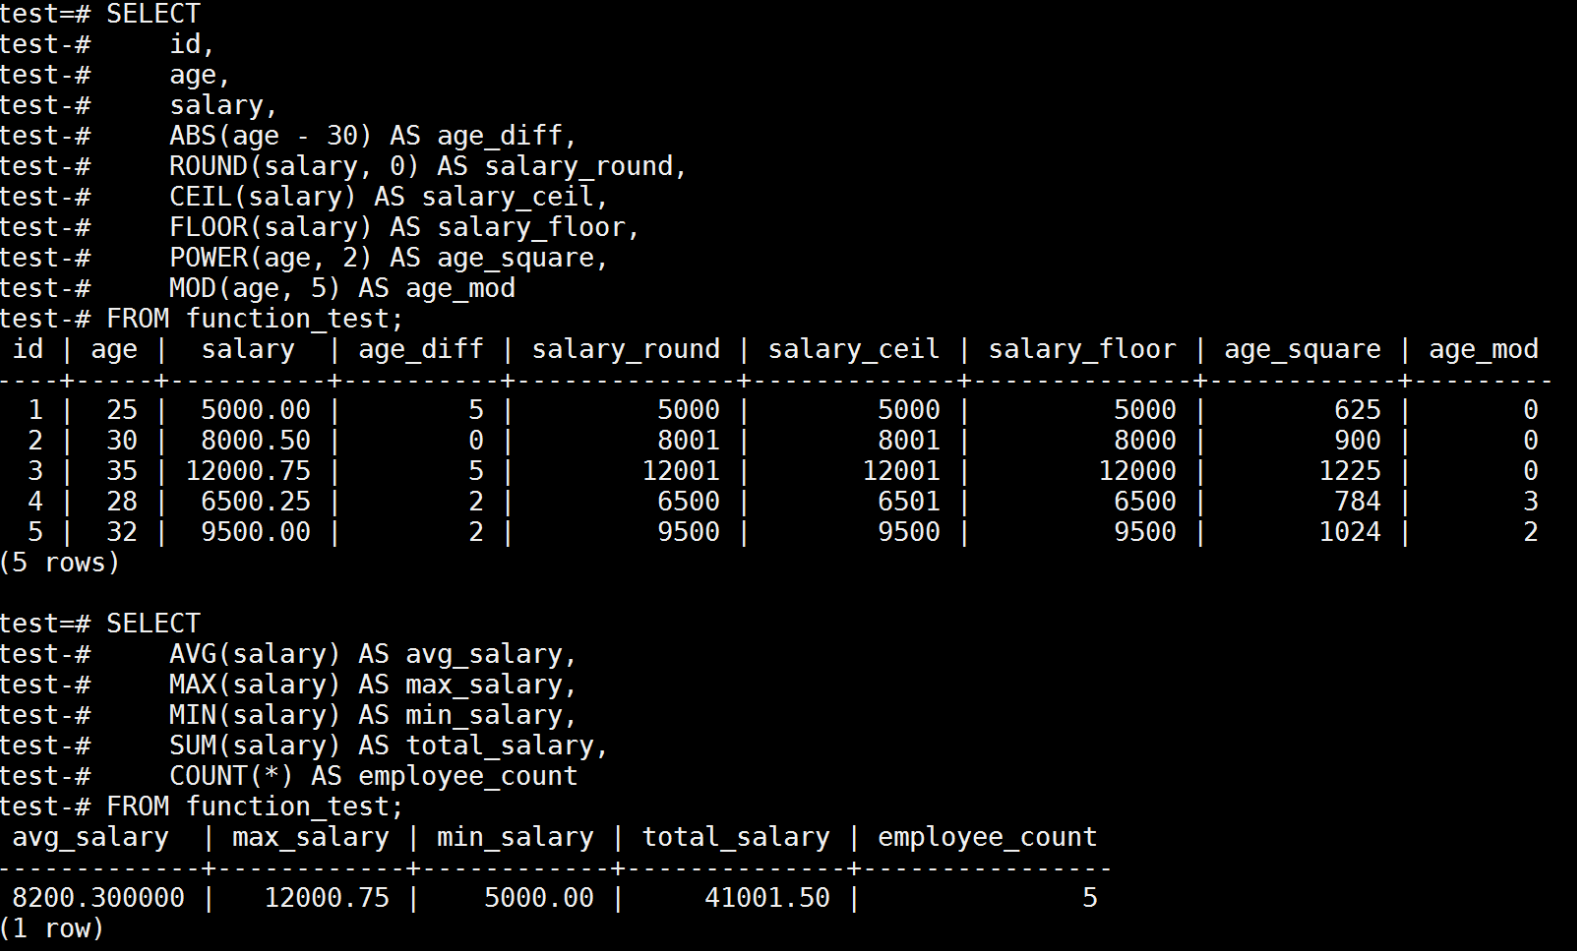The height and width of the screenshot is (952, 1578).
Task: Click the salary_ceil column header
Action: point(853,349)
